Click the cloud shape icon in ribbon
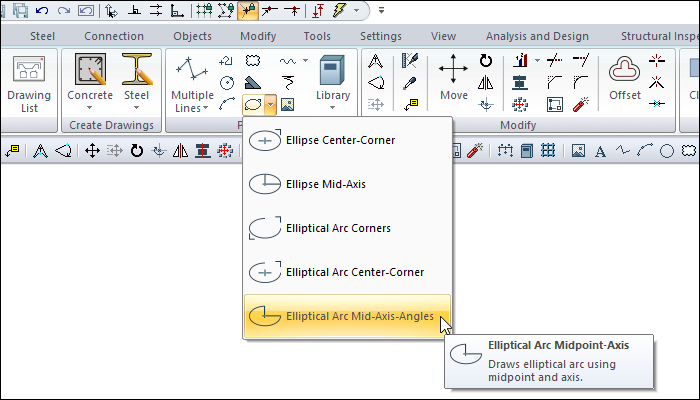 [x=253, y=60]
